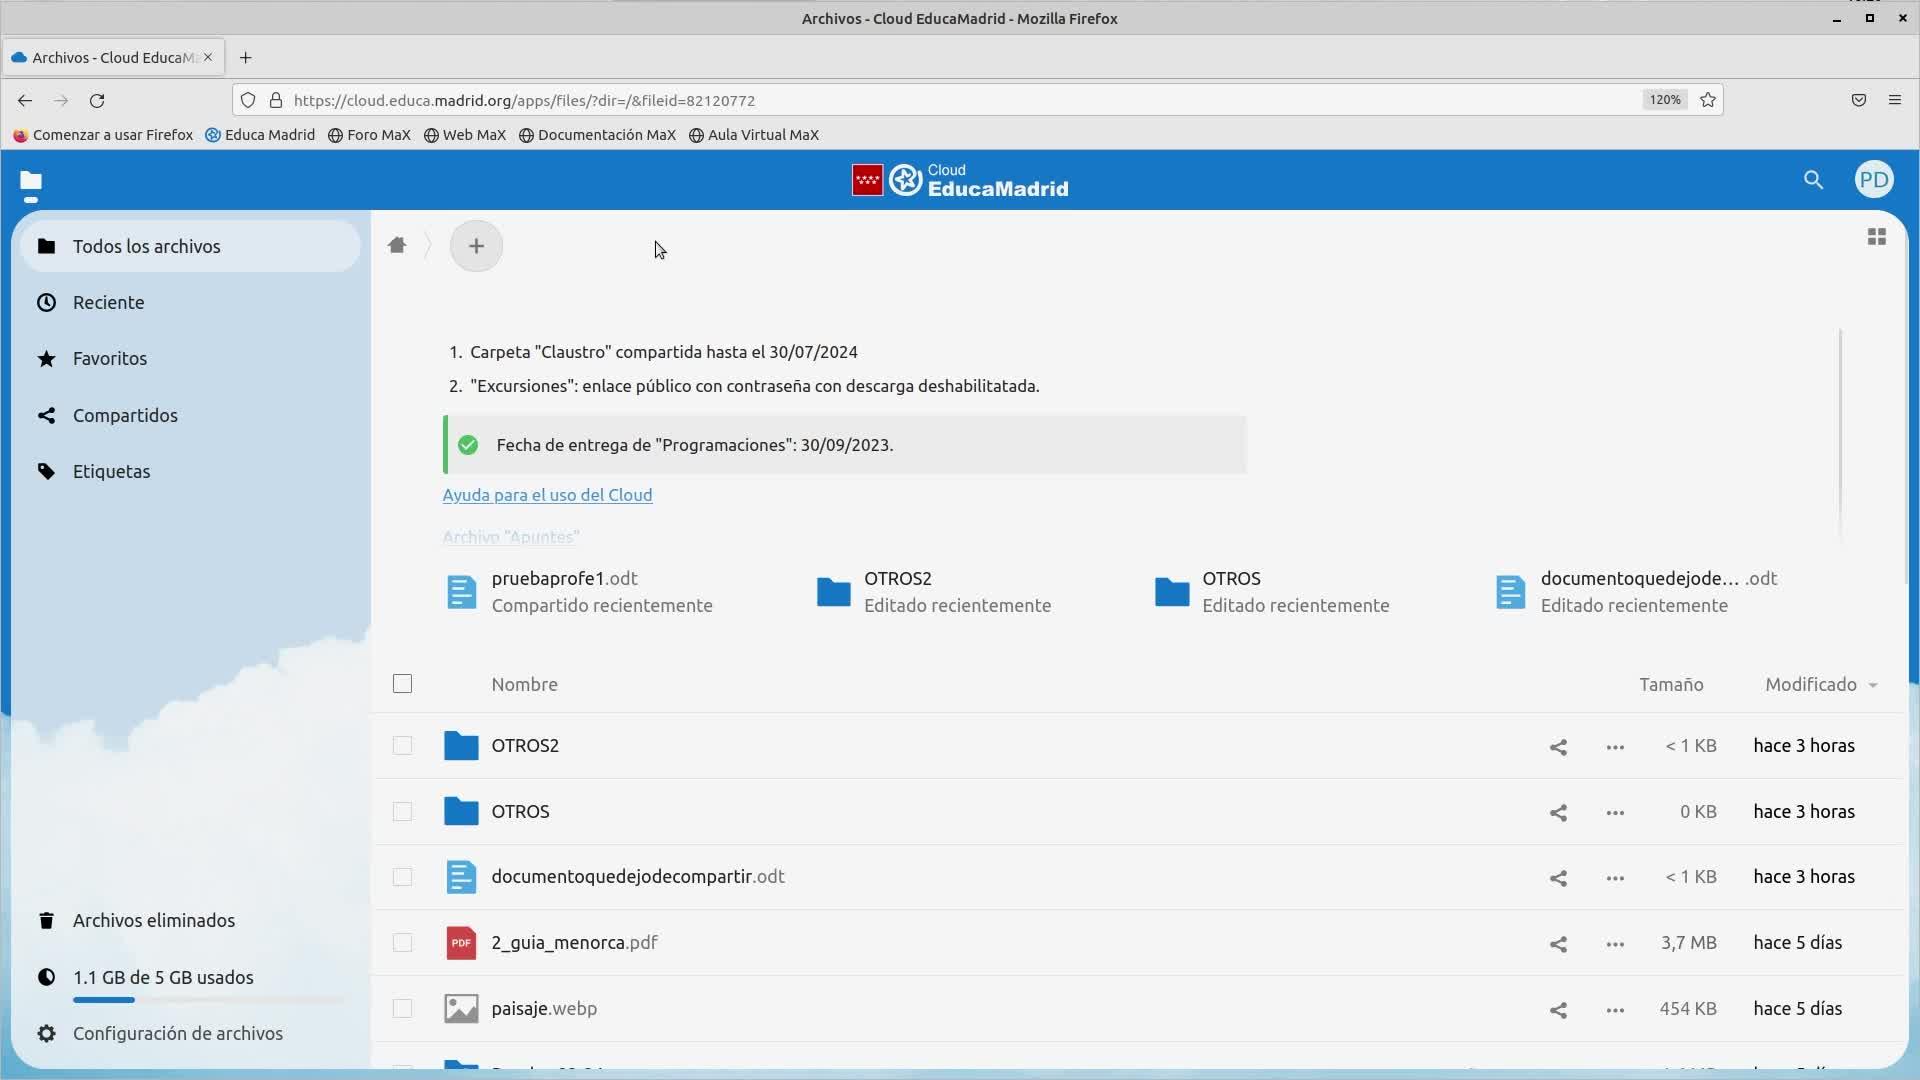This screenshot has width=1920, height=1080.
Task: Open the PD user avatar menu
Action: point(1873,180)
